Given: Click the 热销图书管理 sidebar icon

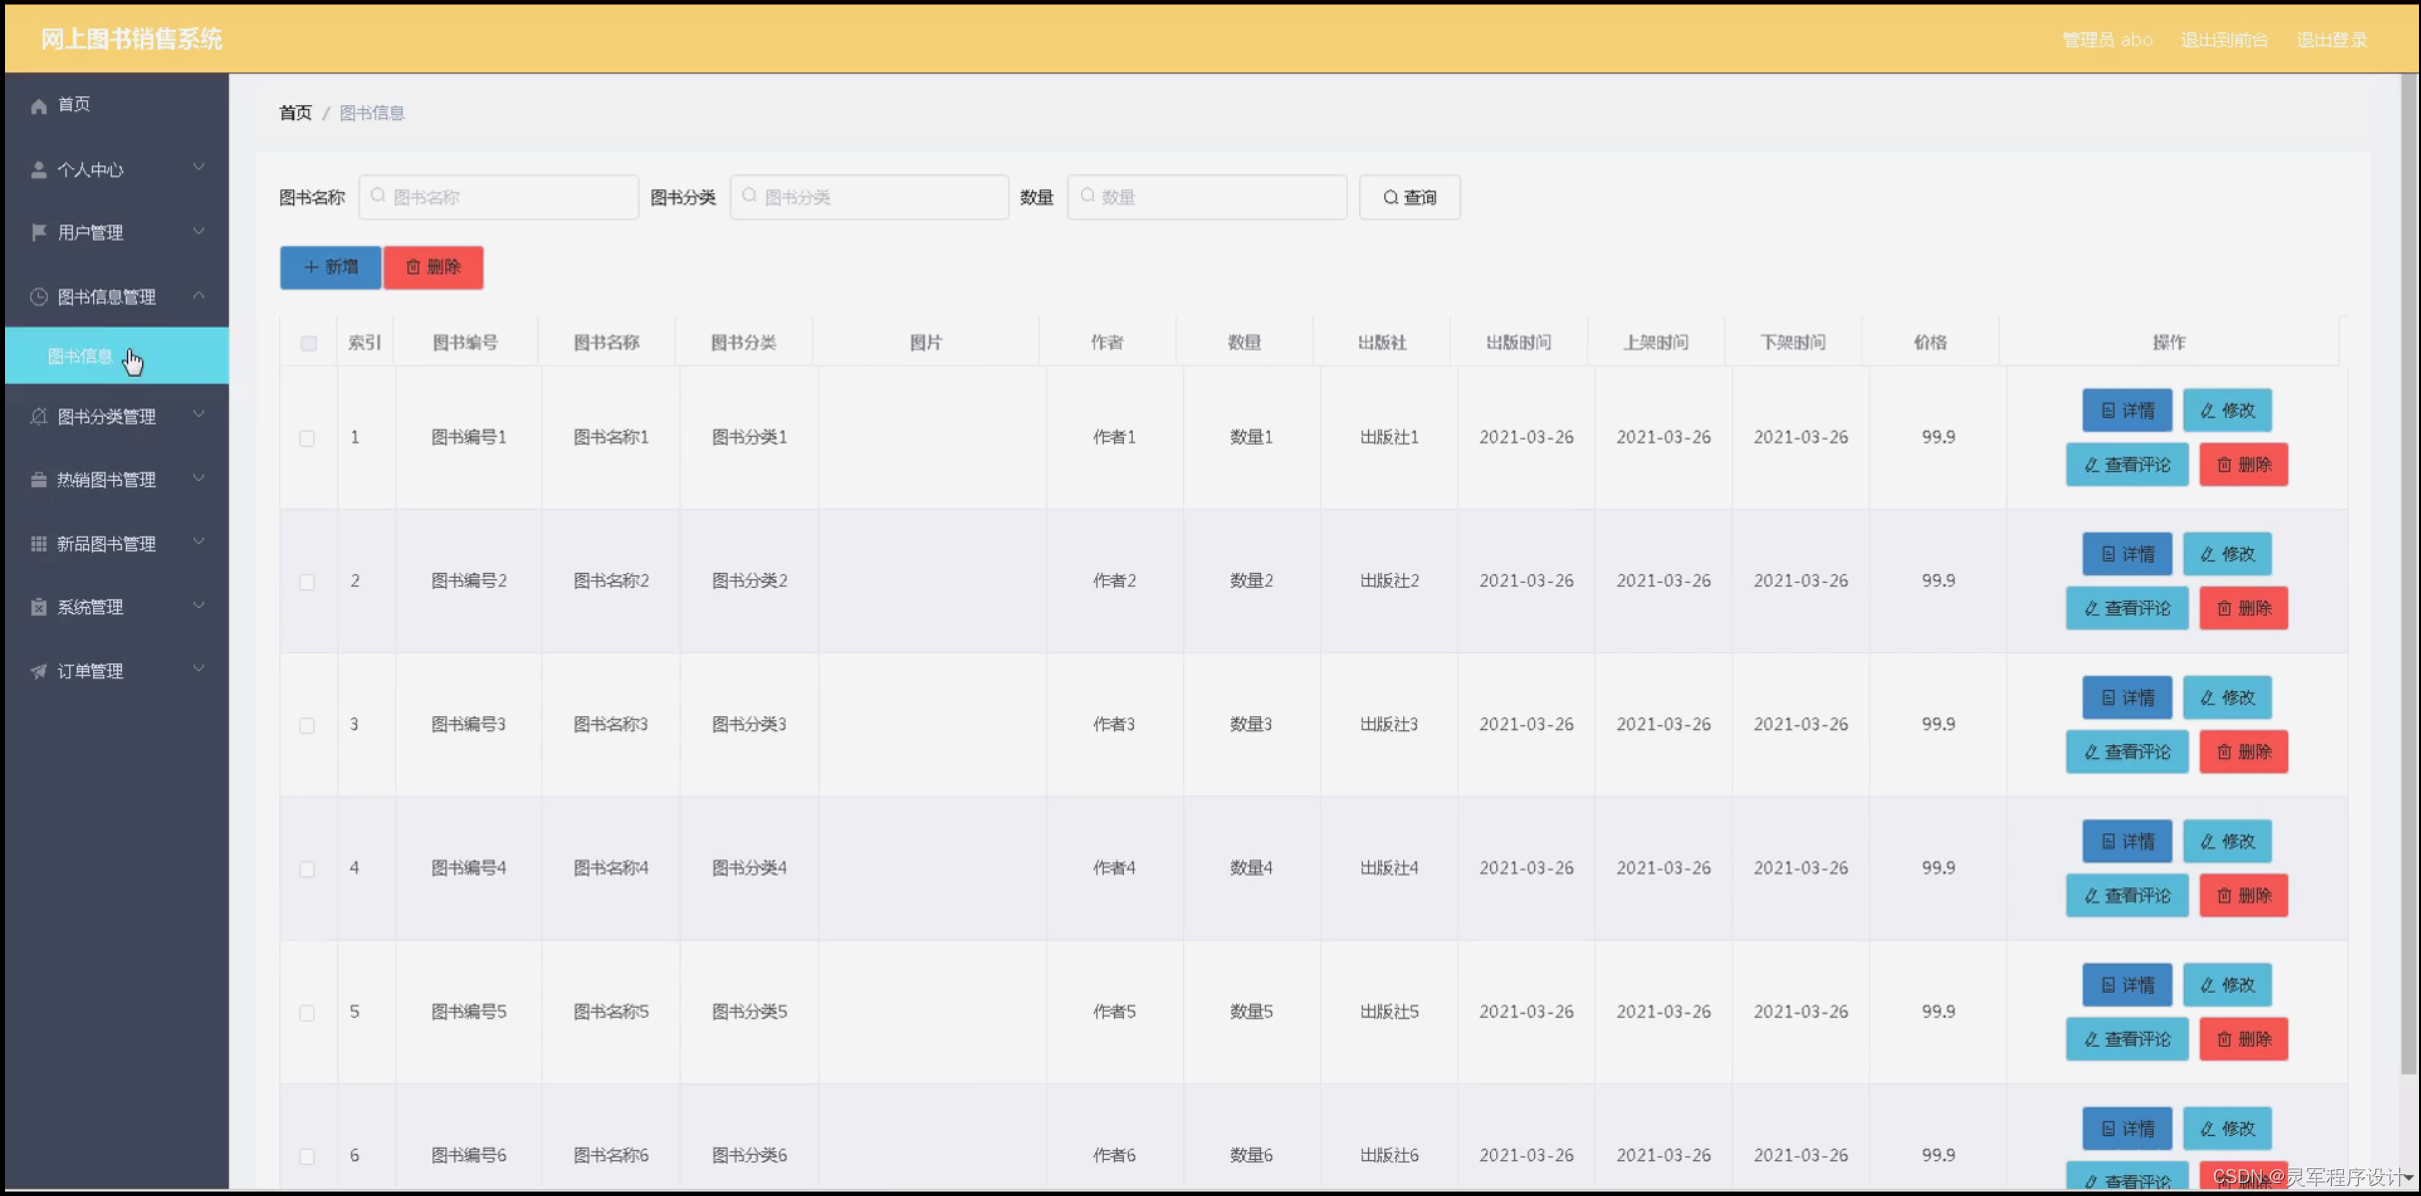Looking at the screenshot, I should (x=38, y=479).
